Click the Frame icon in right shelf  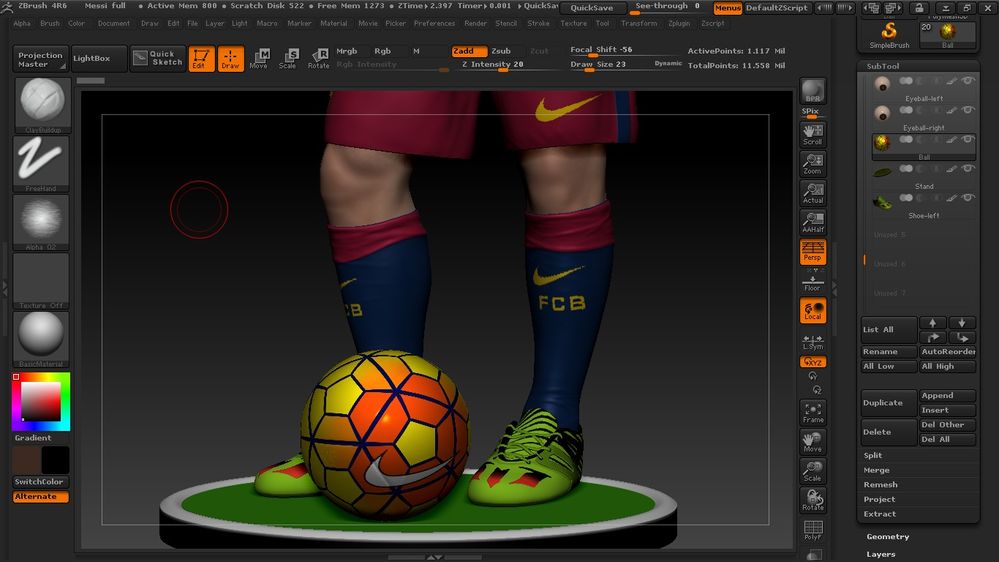pos(813,412)
